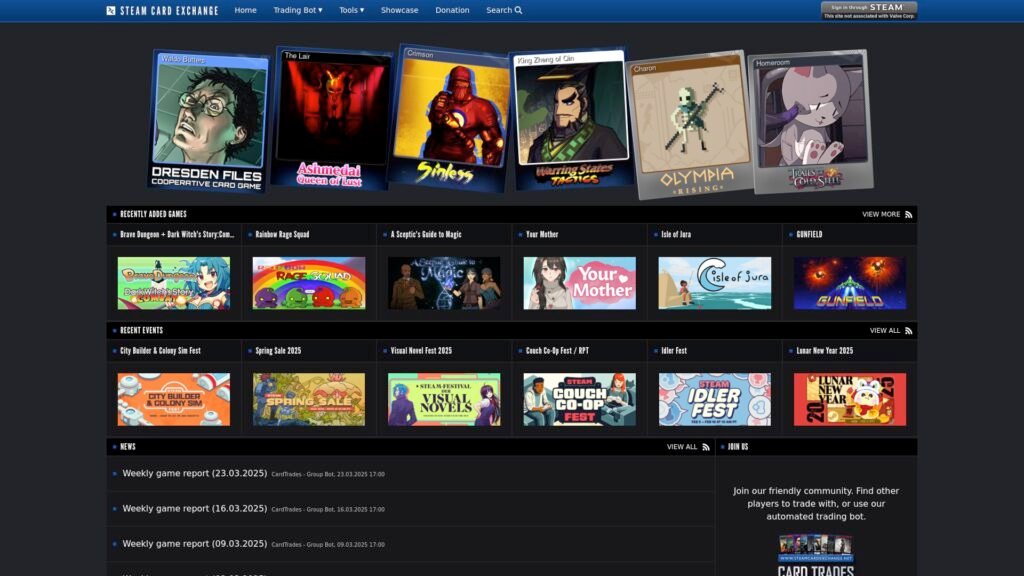Open the Rainbow Rage Squad banner
Image resolution: width=1024 pixels, height=576 pixels.
coord(309,283)
